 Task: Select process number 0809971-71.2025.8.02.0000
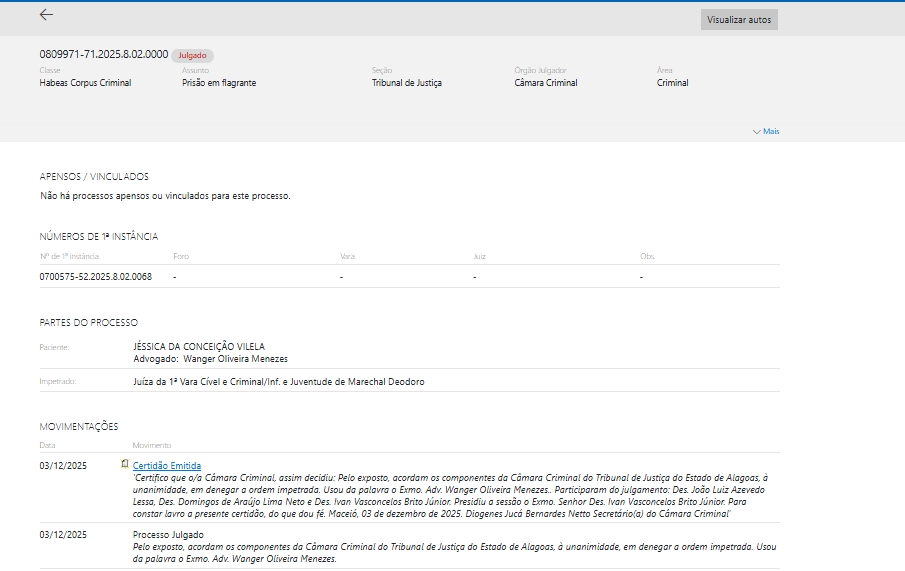[103, 54]
